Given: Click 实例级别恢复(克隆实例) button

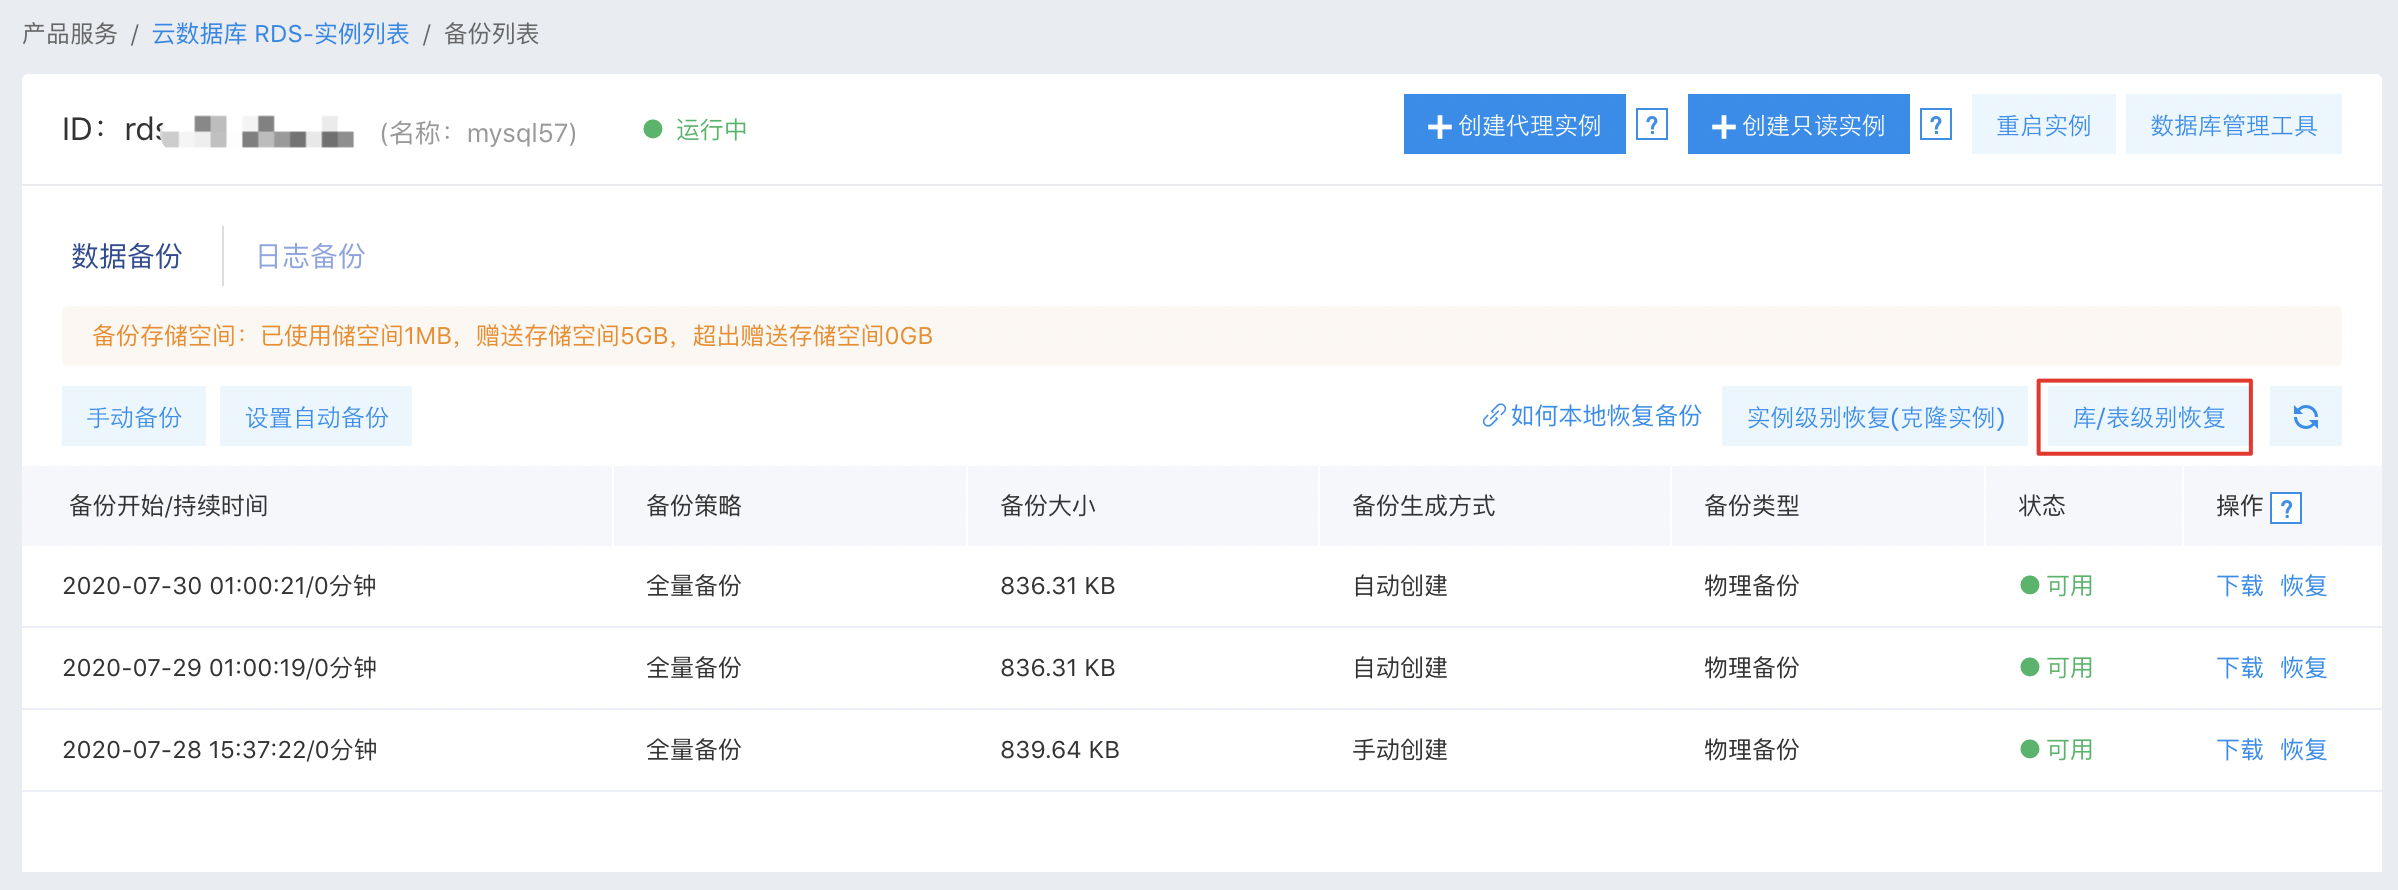Looking at the screenshot, I should click(x=1875, y=416).
